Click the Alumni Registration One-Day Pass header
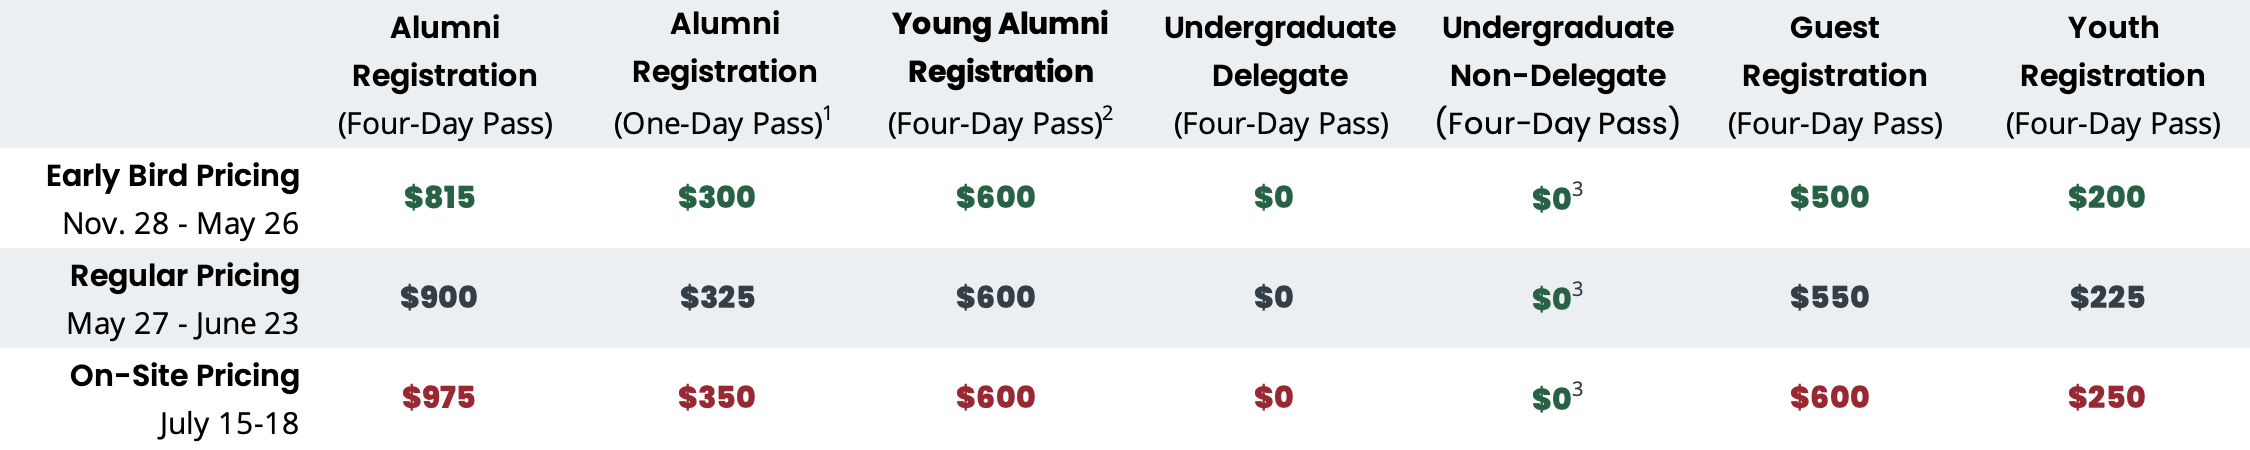This screenshot has width=2250, height=450. pyautogui.click(x=724, y=72)
